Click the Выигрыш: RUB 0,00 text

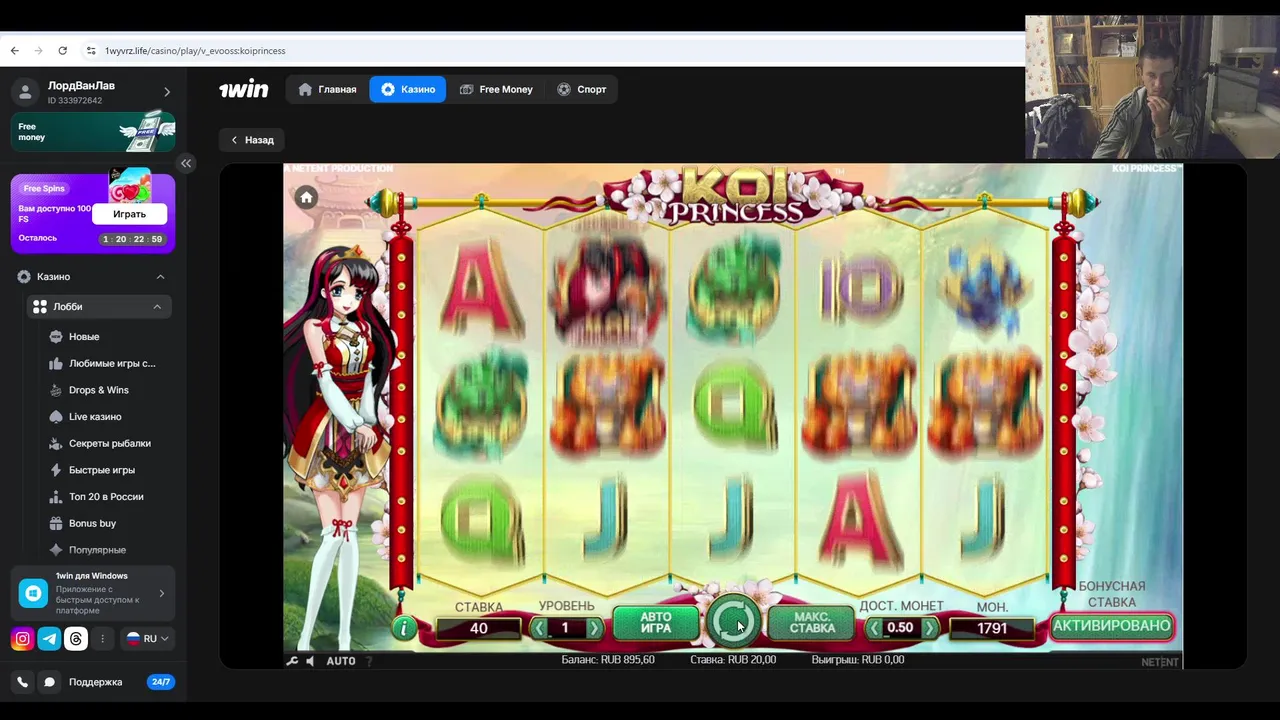click(858, 660)
